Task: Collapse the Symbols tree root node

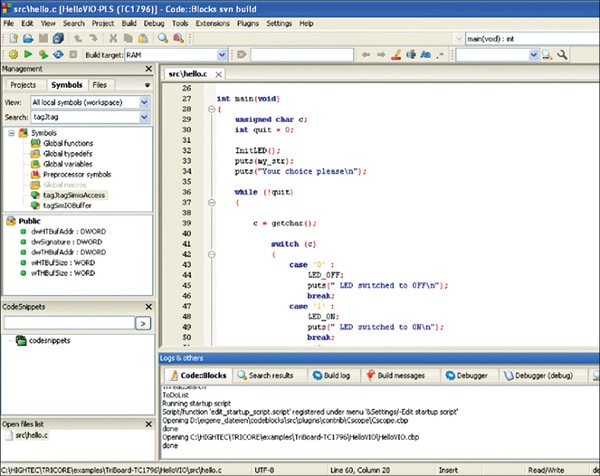Action: (x=11, y=133)
